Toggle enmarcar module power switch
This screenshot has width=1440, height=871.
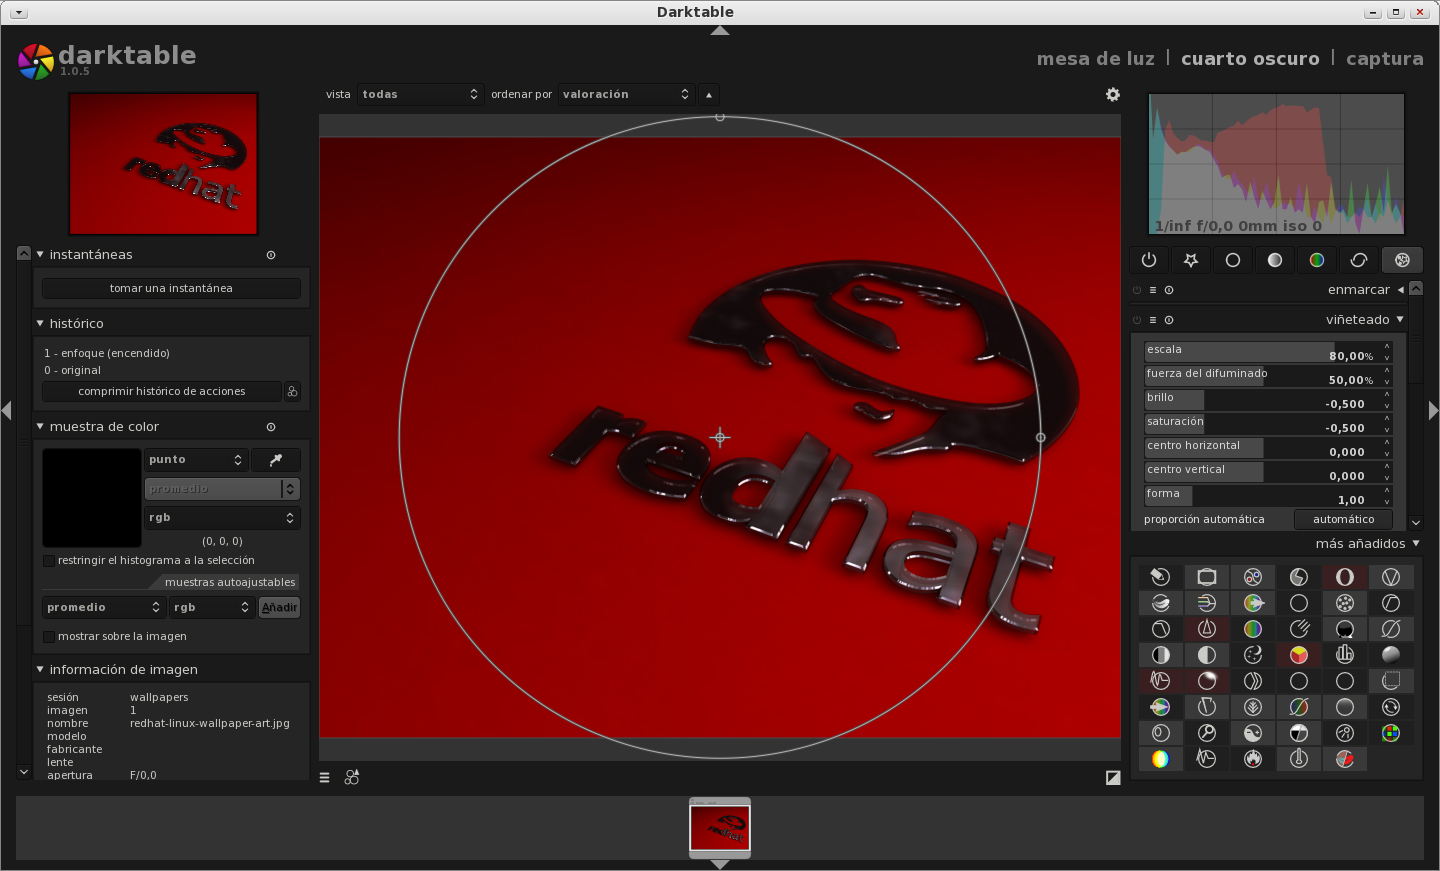click(1137, 290)
